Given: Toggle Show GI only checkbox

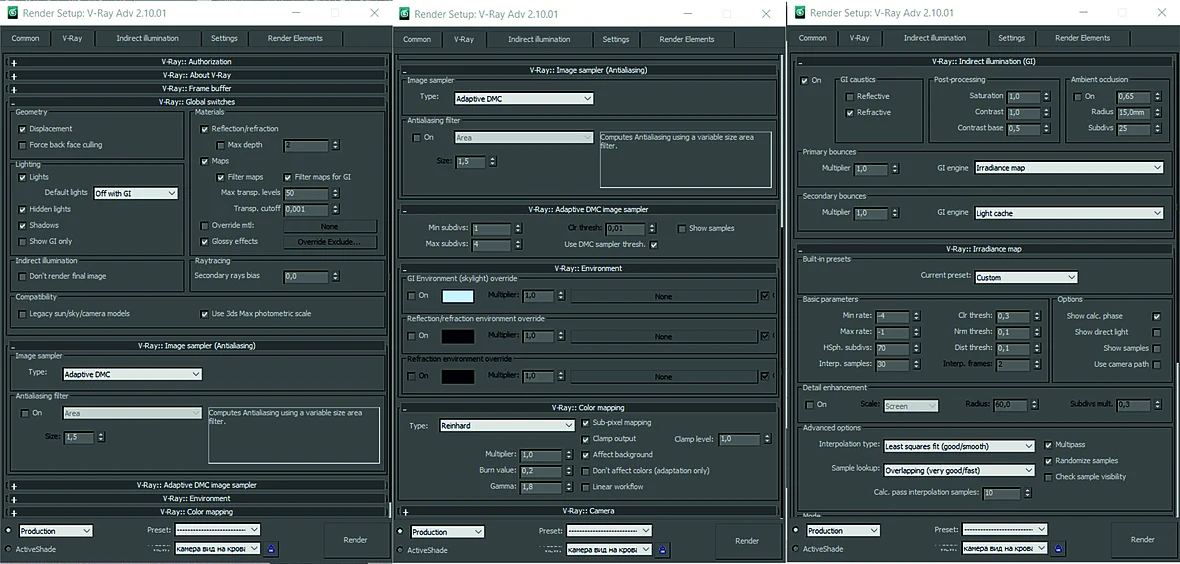Looking at the screenshot, I should 23,242.
